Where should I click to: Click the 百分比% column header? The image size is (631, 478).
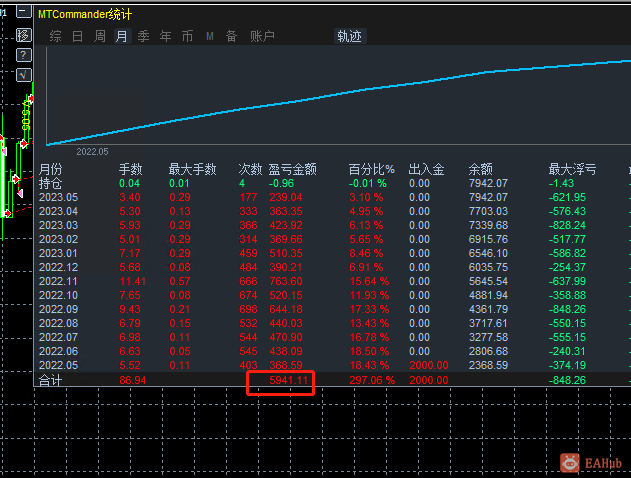(371, 169)
